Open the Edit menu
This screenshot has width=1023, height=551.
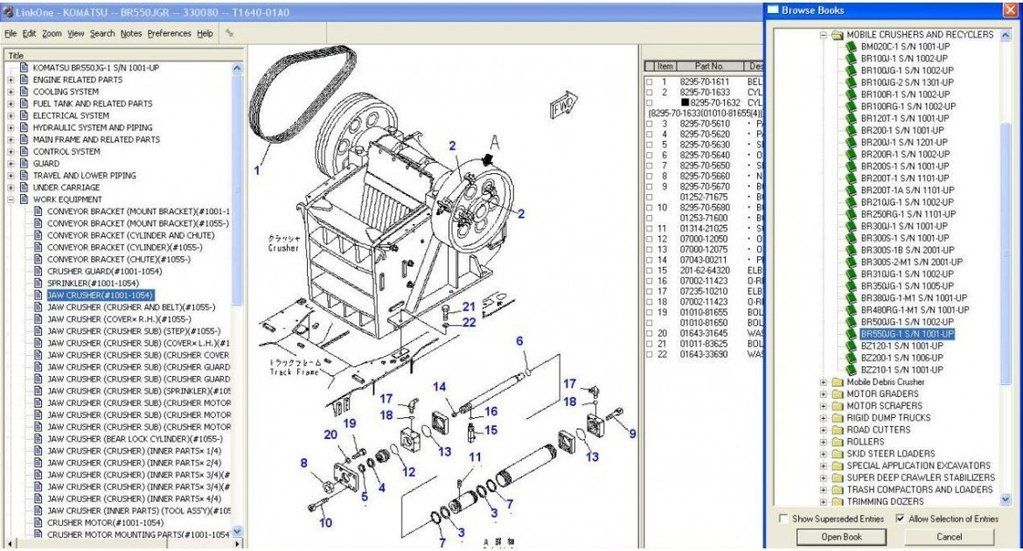29,33
